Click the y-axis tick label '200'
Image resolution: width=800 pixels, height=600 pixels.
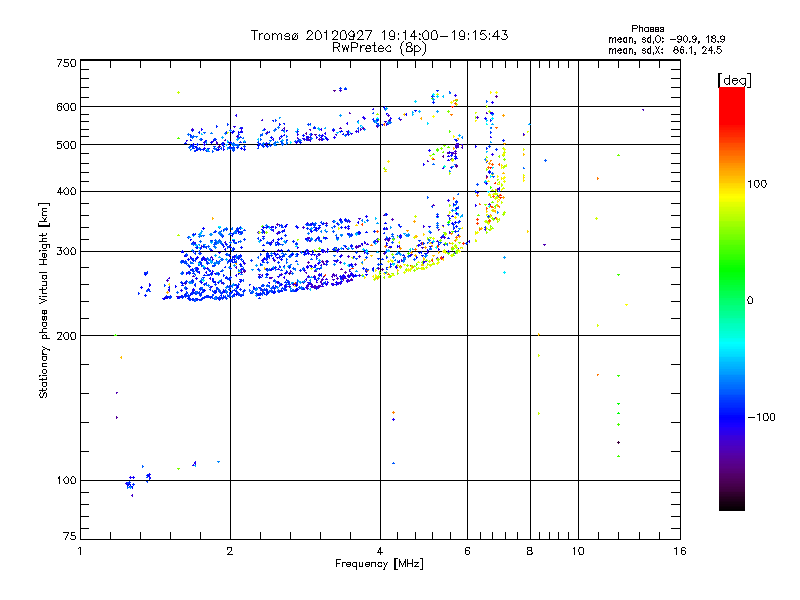66,336
